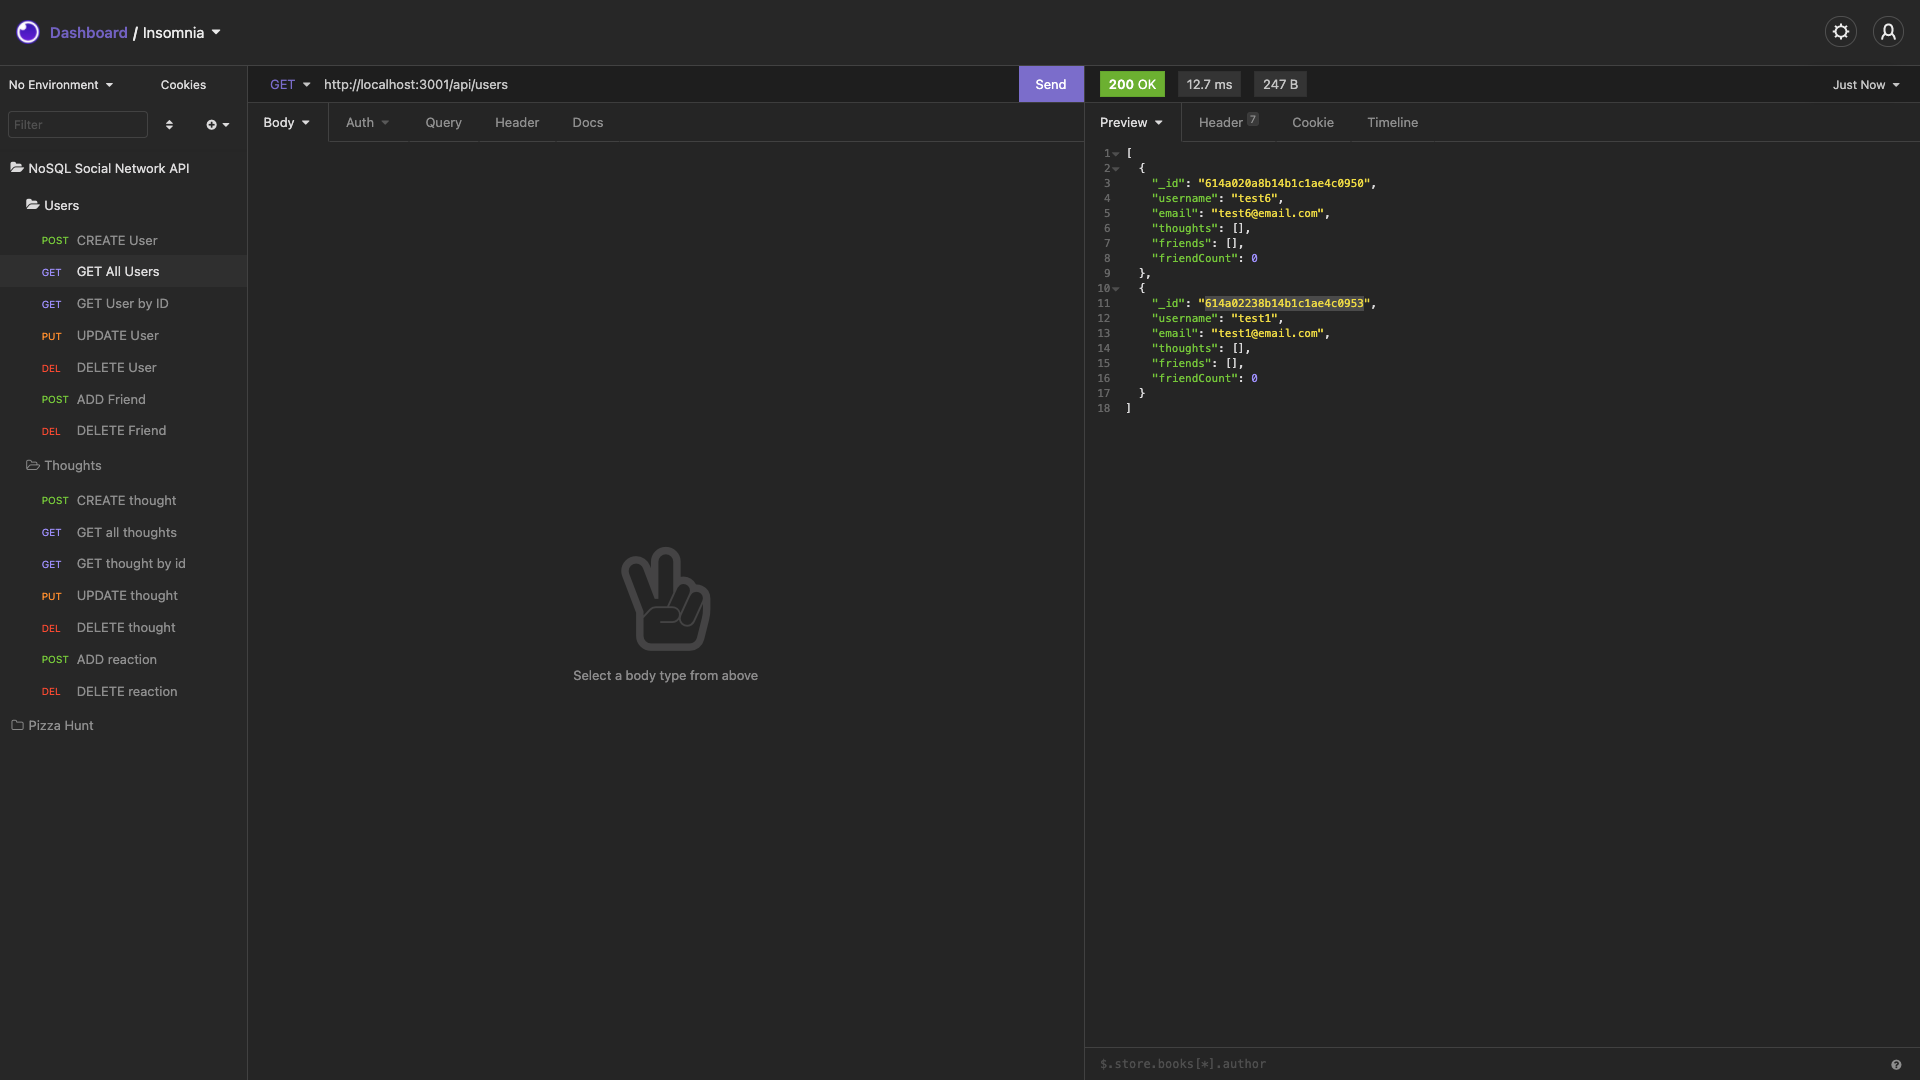Image resolution: width=1920 pixels, height=1080 pixels.
Task: Open the GET method dropdown
Action: tap(289, 84)
